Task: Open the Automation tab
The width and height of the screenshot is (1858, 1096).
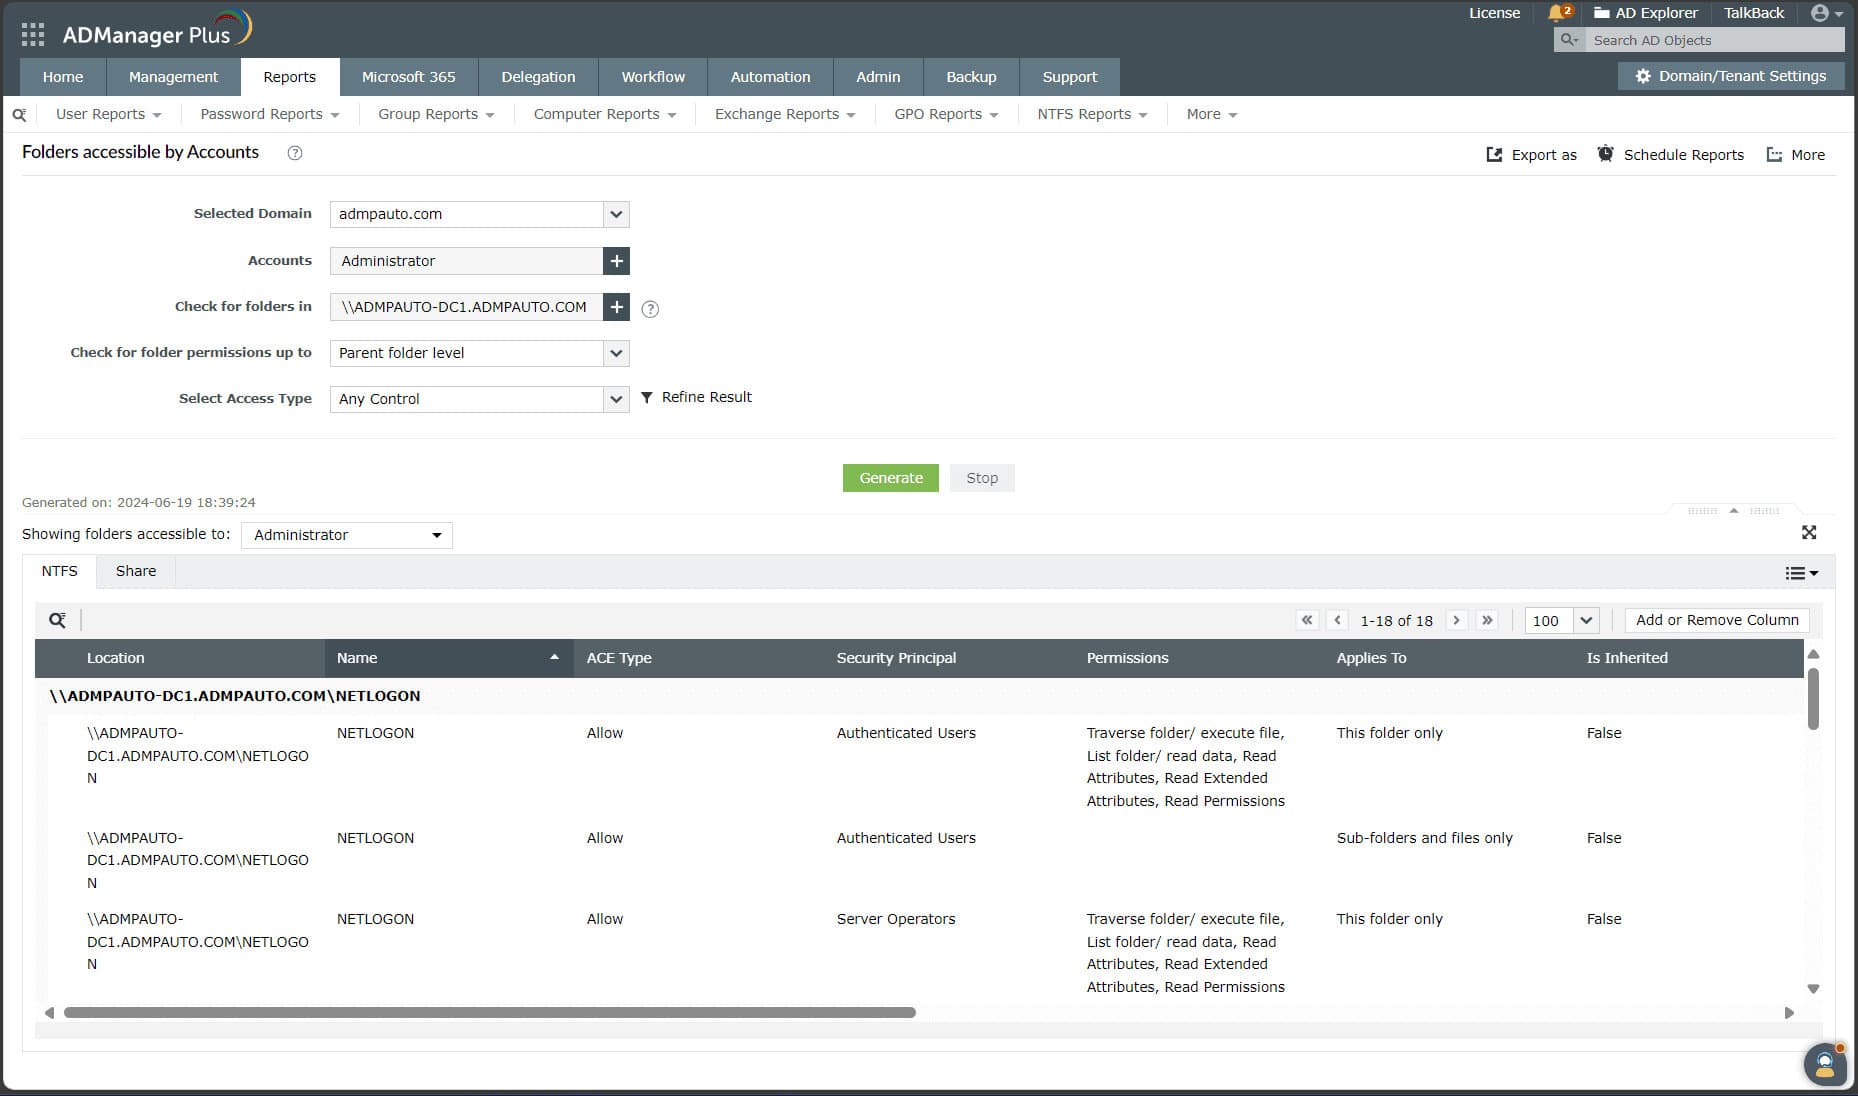Action: pyautogui.click(x=770, y=77)
